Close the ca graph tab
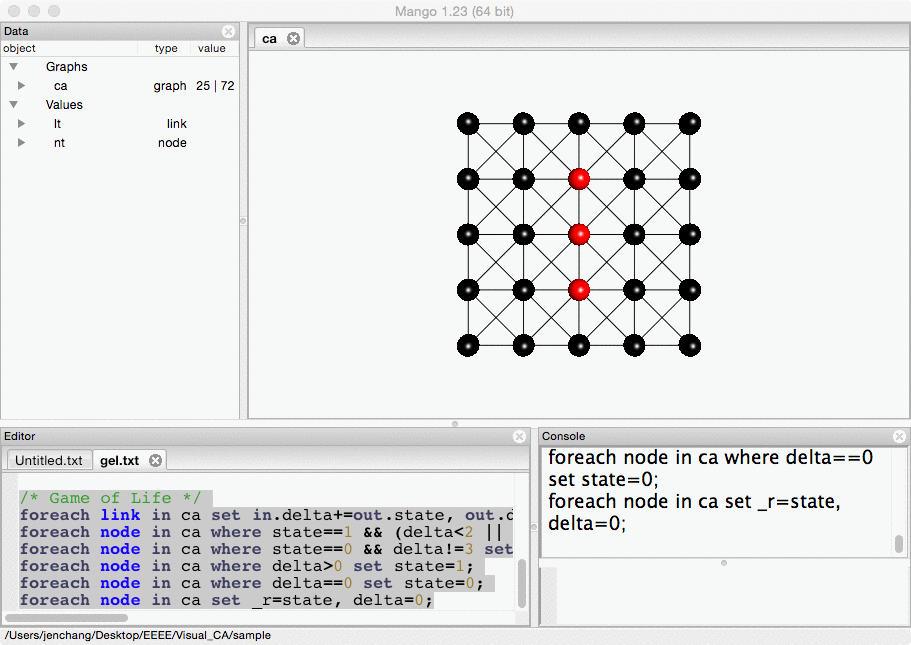The height and width of the screenshot is (645, 911). [293, 38]
